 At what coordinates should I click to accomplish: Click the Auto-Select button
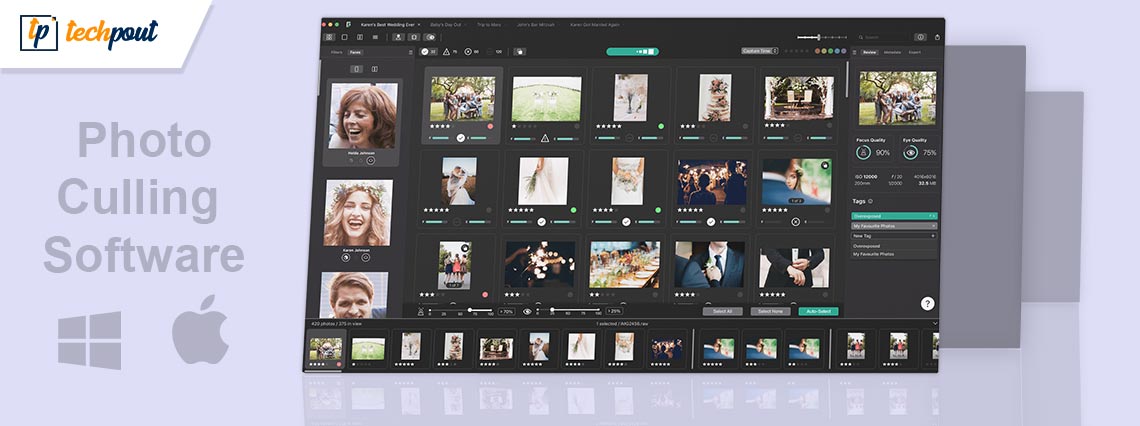819,311
